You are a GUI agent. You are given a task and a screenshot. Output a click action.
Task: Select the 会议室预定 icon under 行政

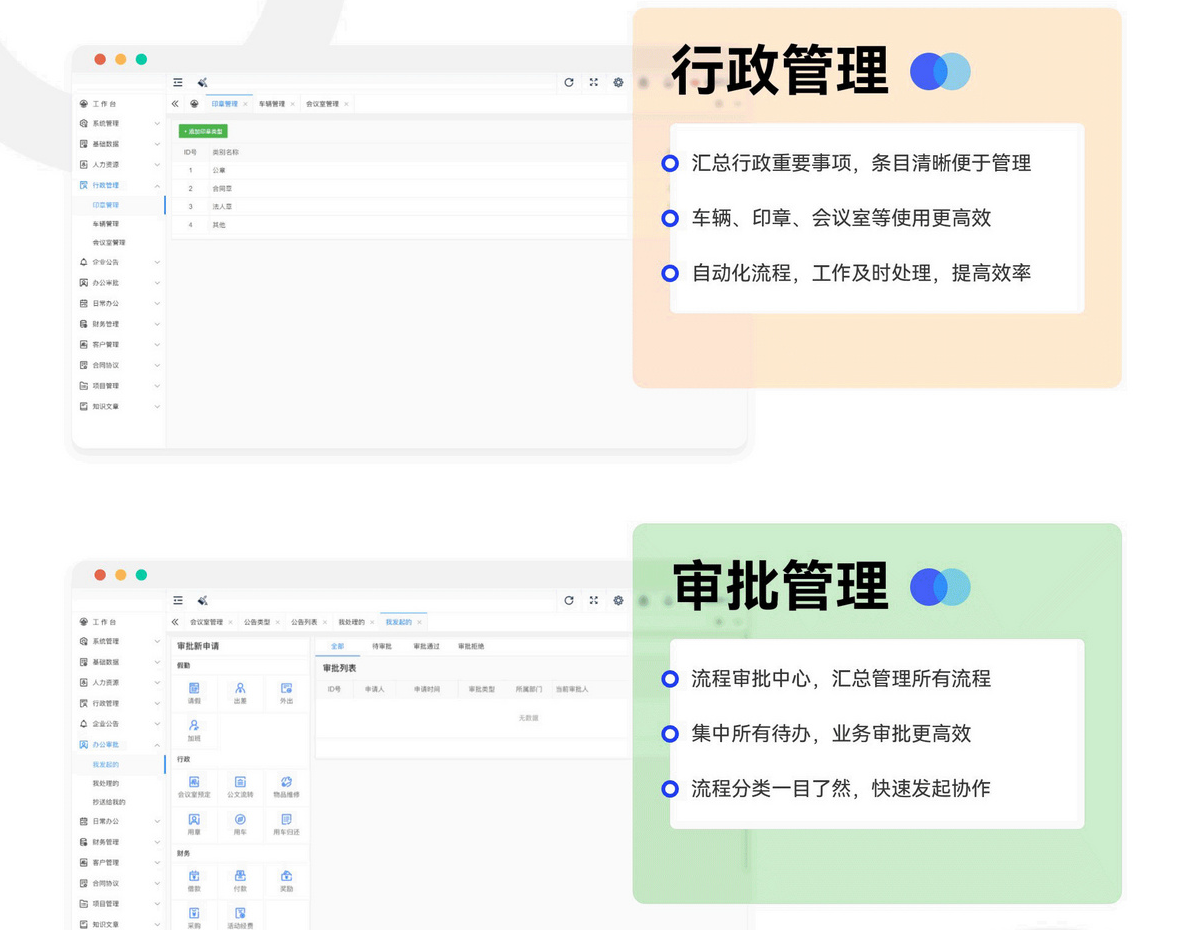194,783
